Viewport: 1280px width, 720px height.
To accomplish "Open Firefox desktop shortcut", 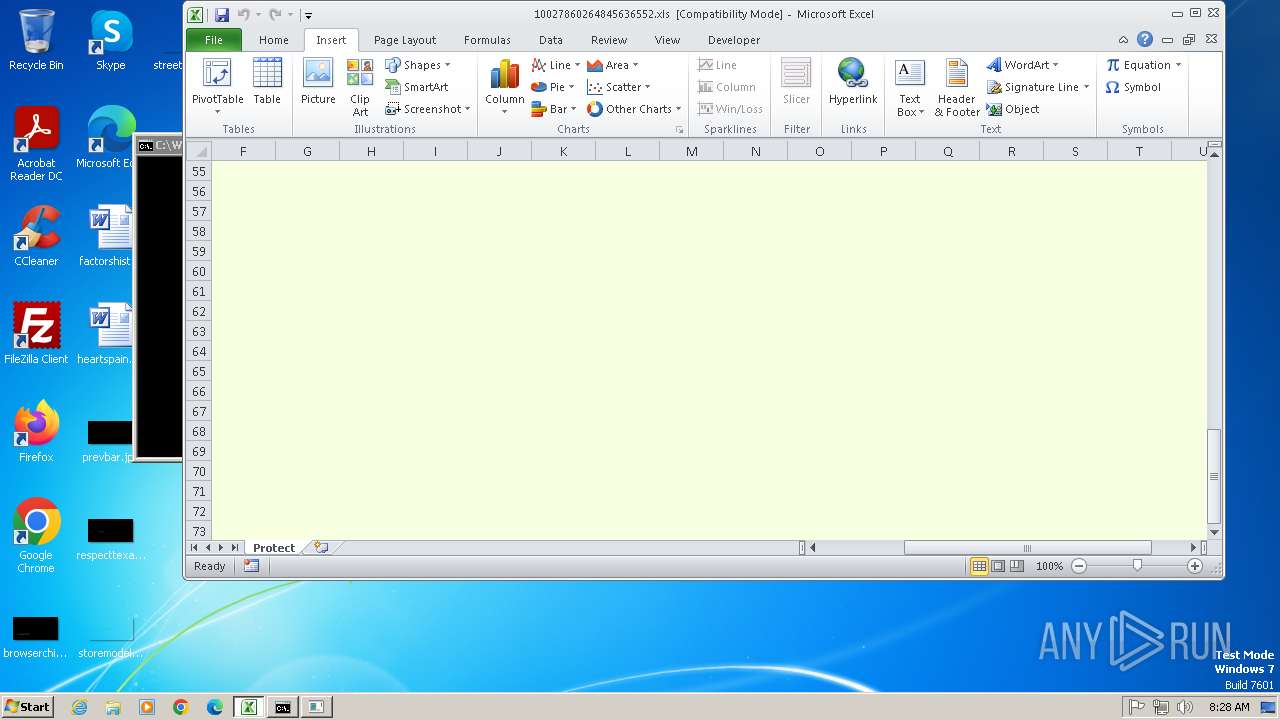I will point(36,432).
